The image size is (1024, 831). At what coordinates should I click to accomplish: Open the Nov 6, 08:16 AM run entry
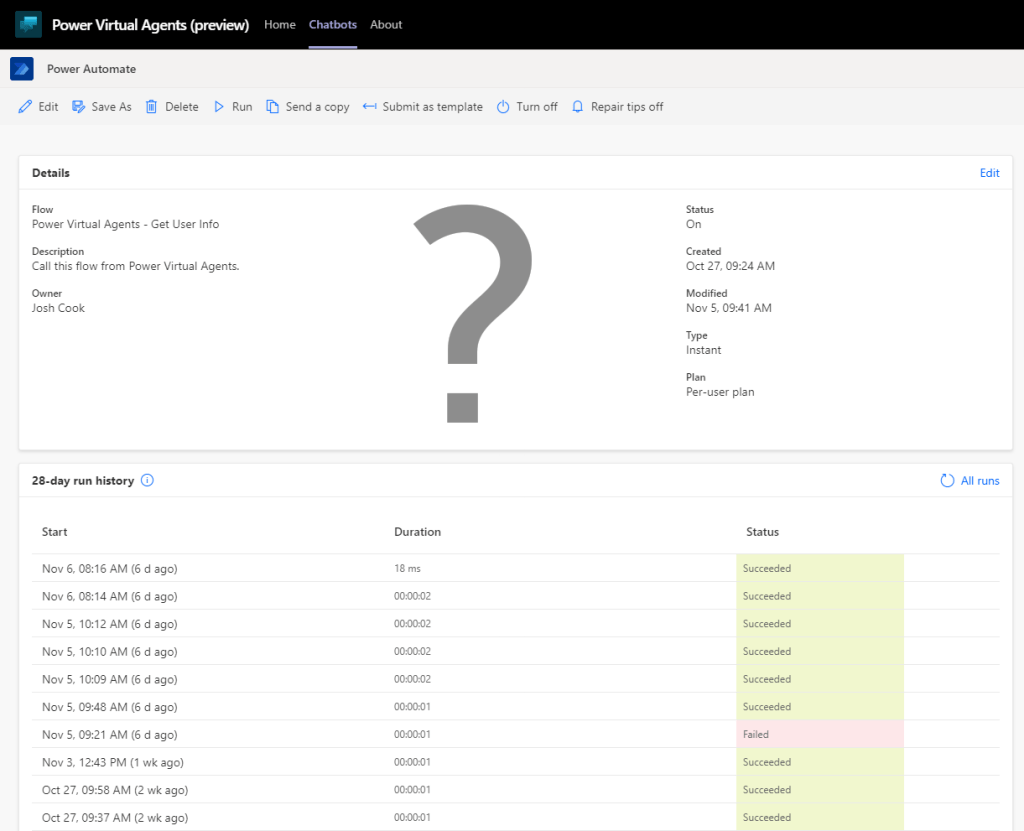(108, 568)
